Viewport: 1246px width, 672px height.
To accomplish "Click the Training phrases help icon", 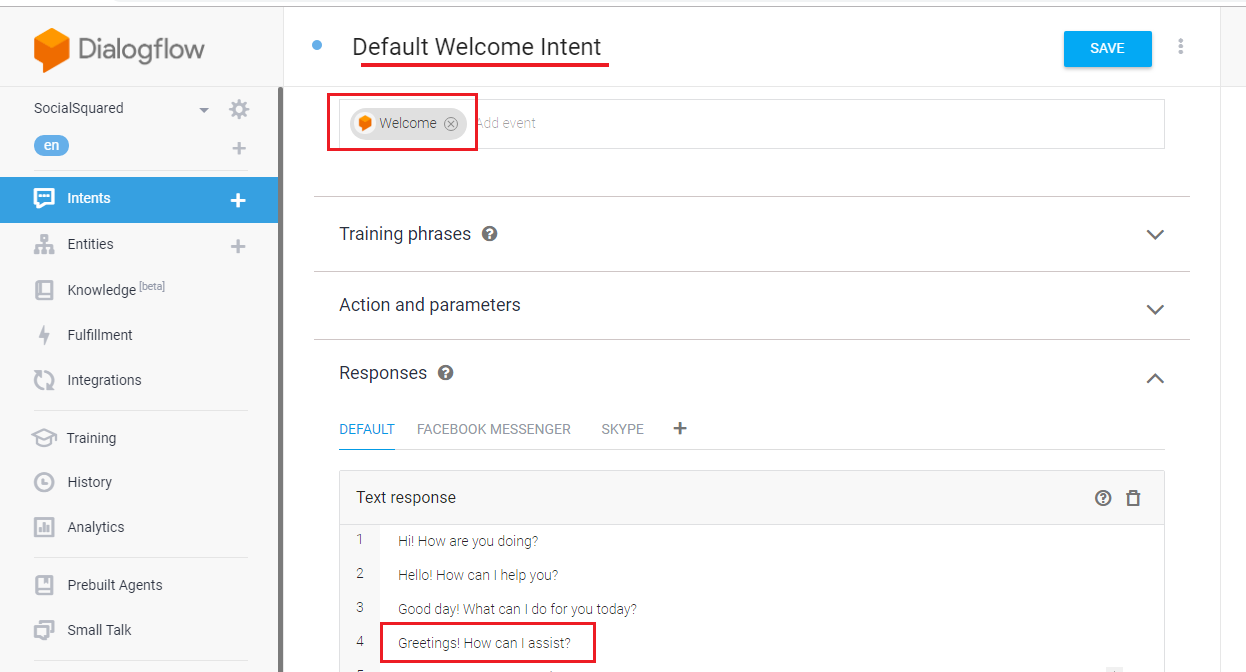I will [490, 234].
